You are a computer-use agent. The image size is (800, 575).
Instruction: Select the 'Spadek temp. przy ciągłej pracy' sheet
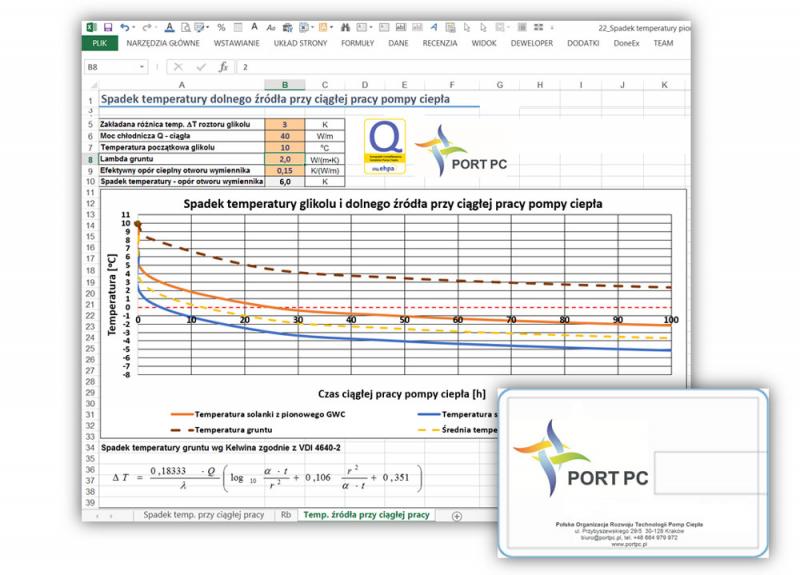[x=203, y=515]
